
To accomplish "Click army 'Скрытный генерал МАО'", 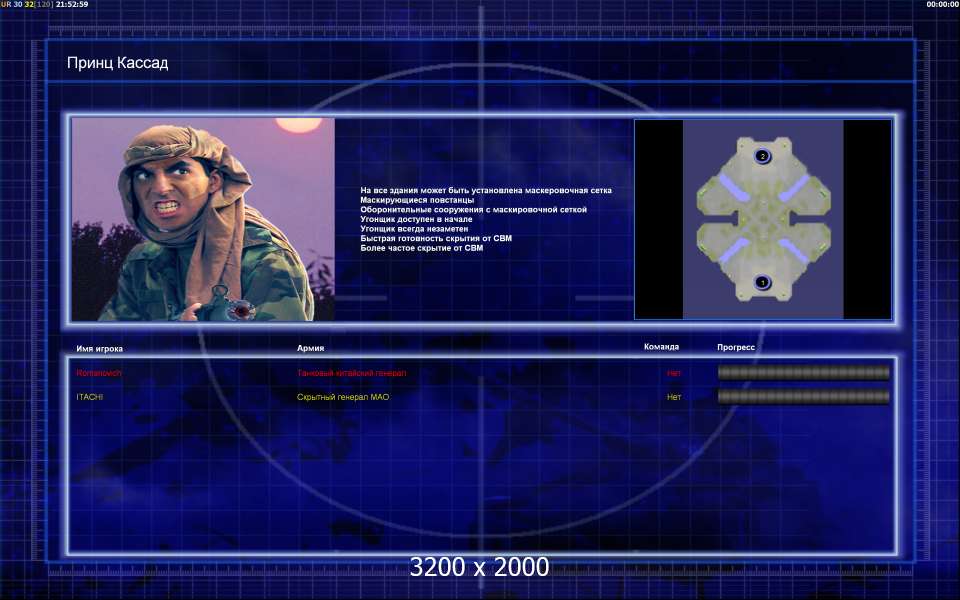I will pyautogui.click(x=343, y=397).
